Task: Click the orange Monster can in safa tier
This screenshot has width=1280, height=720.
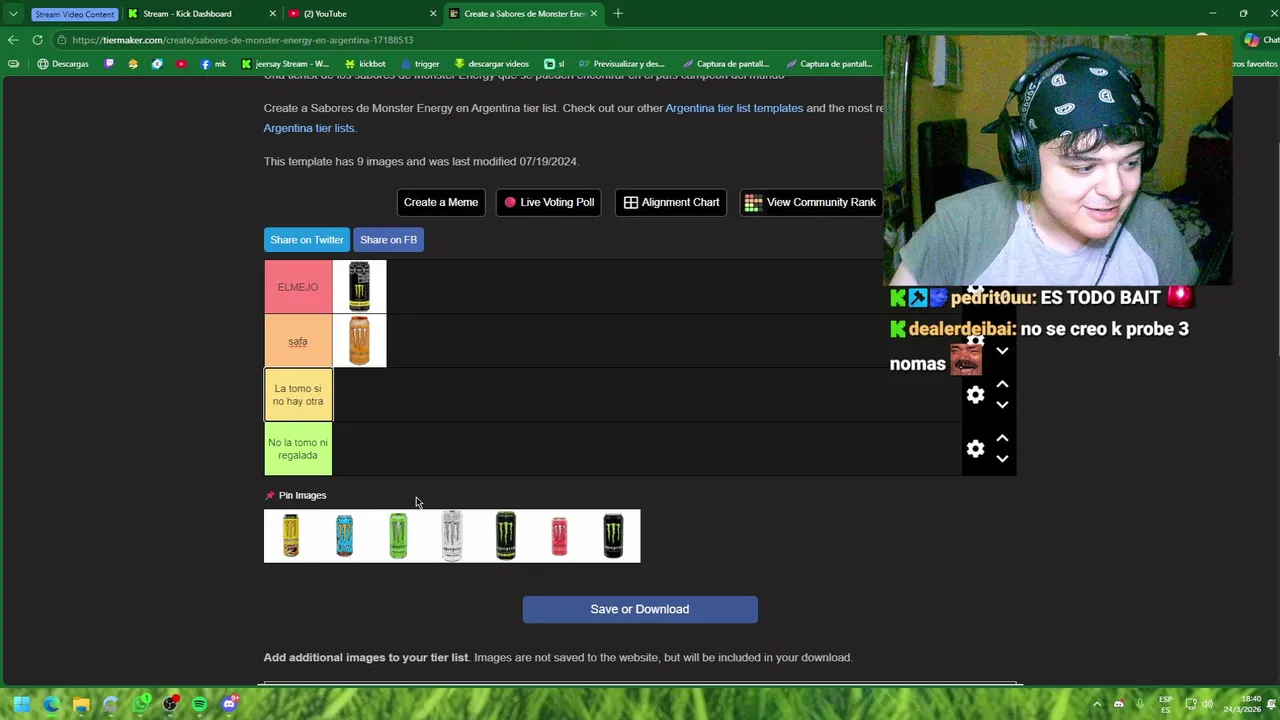Action: [359, 341]
